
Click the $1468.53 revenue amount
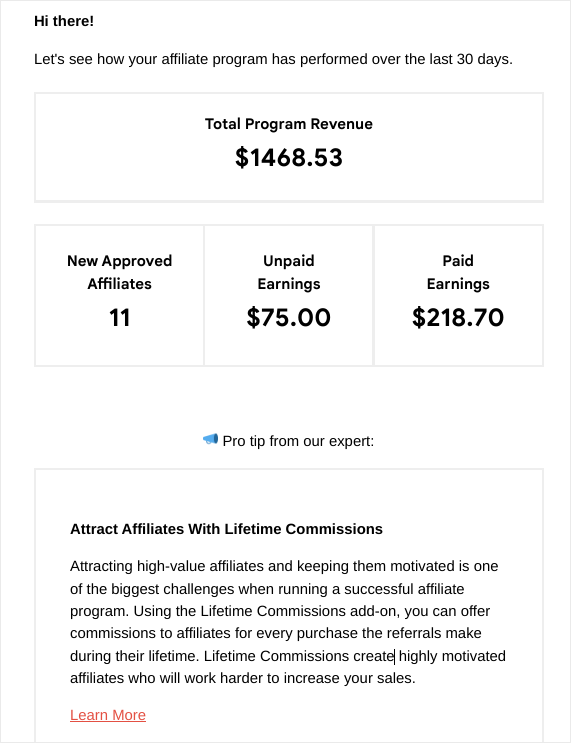click(x=289, y=157)
